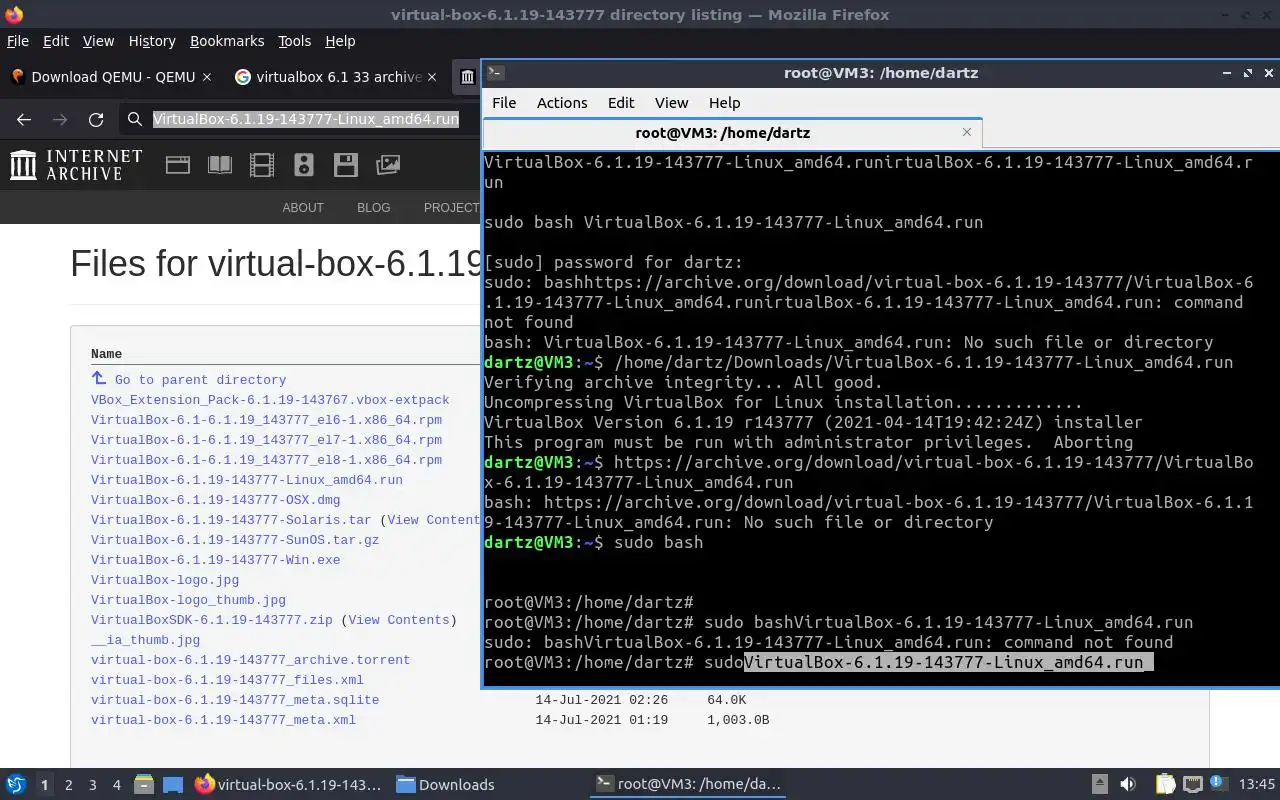This screenshot has height=800, width=1280.
Task: Switch to workspace 3
Action: 92,785
